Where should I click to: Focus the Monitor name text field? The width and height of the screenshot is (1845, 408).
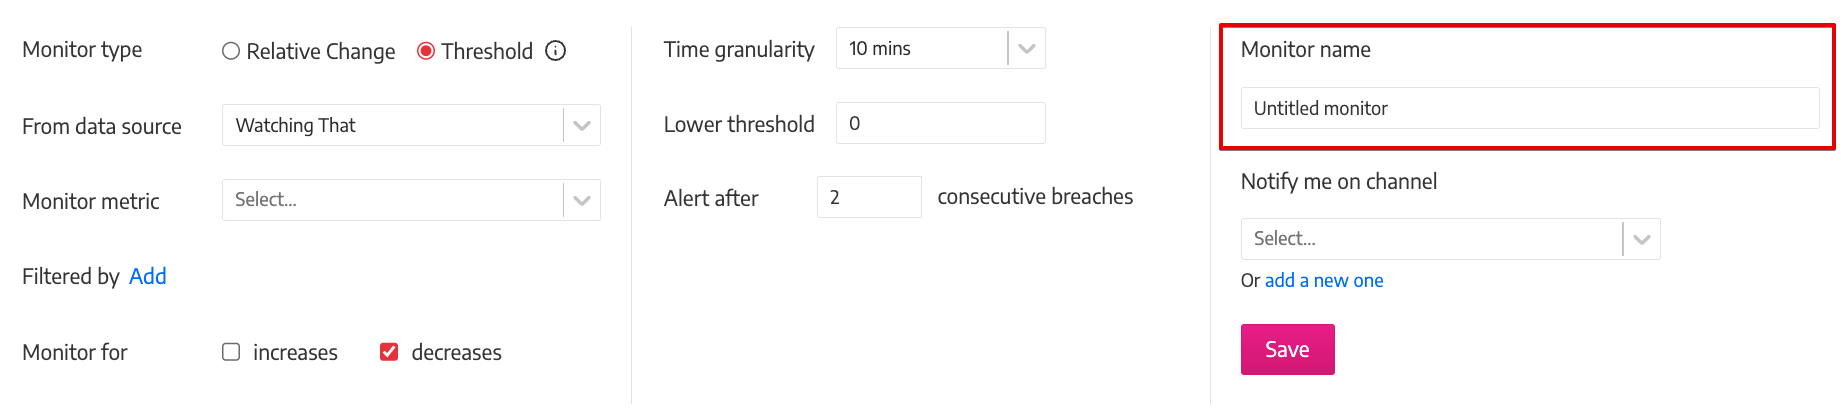1530,108
